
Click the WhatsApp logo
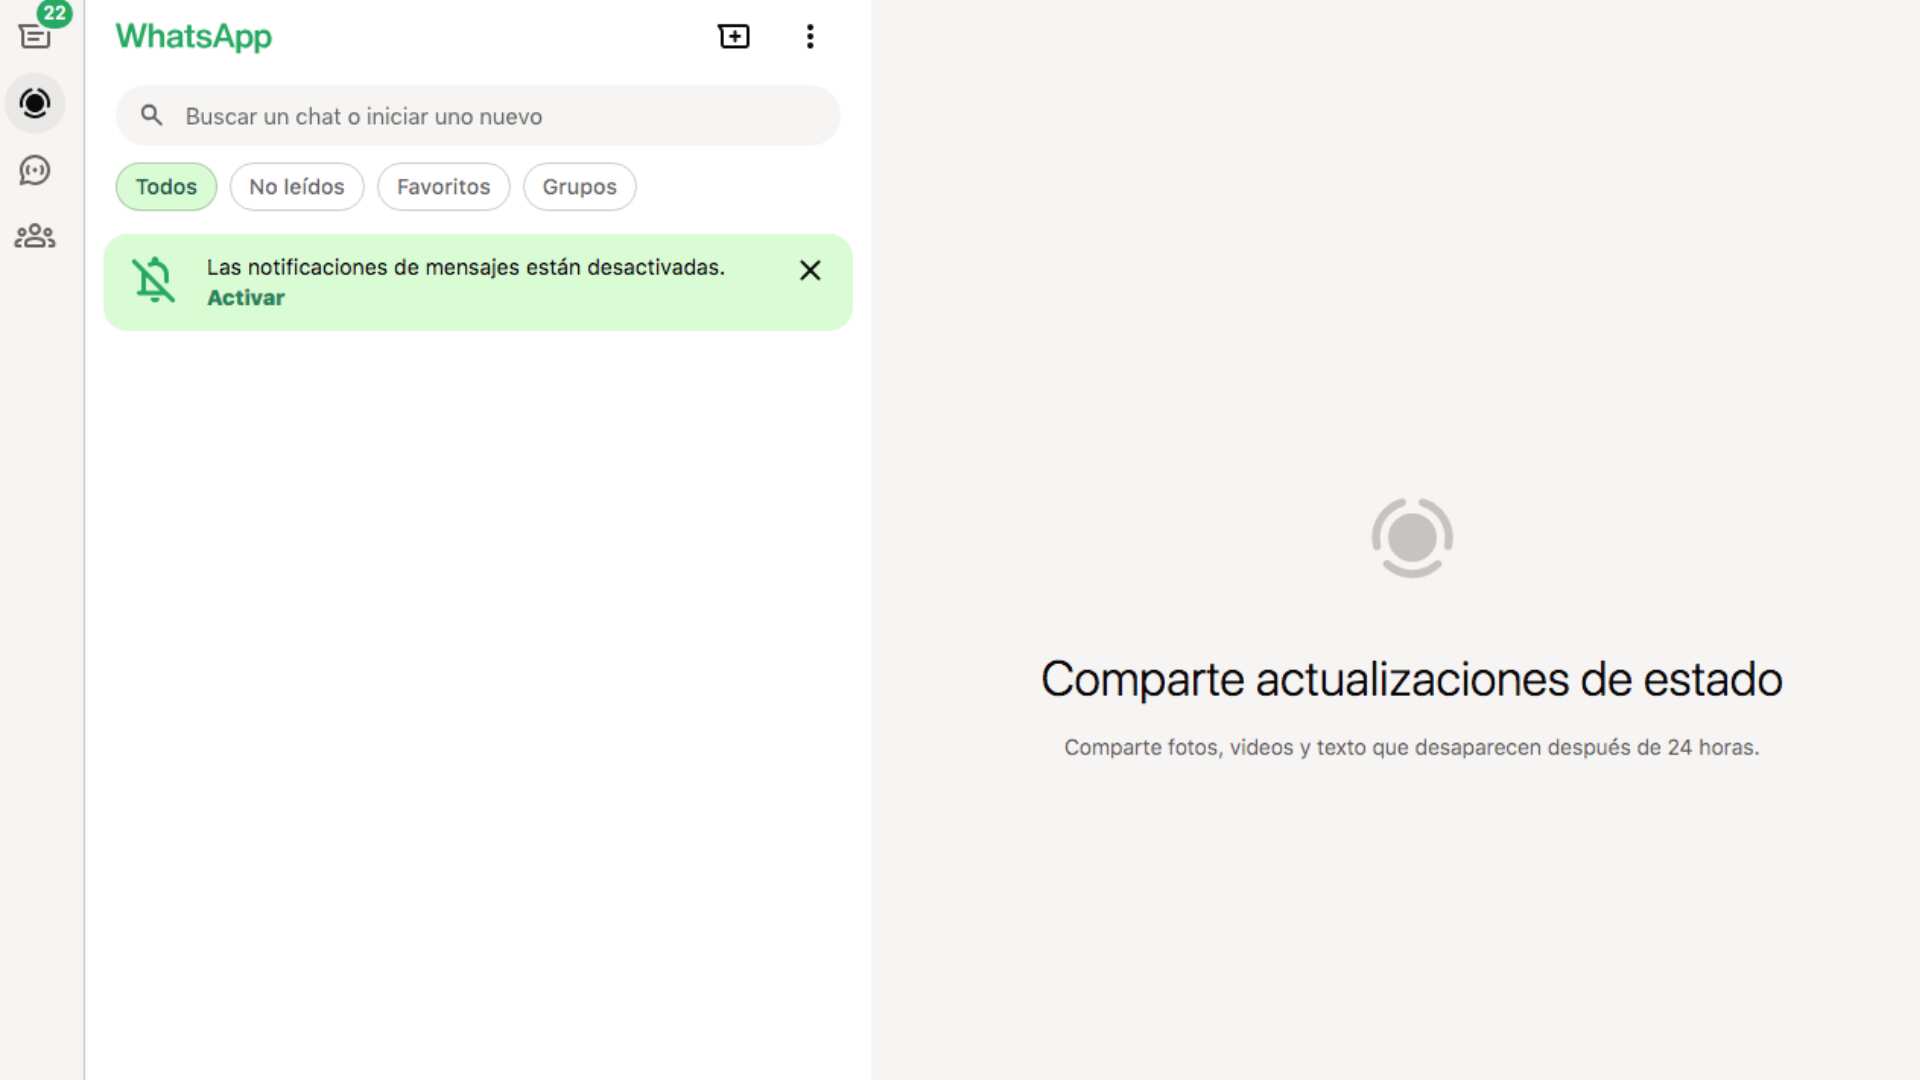[193, 37]
